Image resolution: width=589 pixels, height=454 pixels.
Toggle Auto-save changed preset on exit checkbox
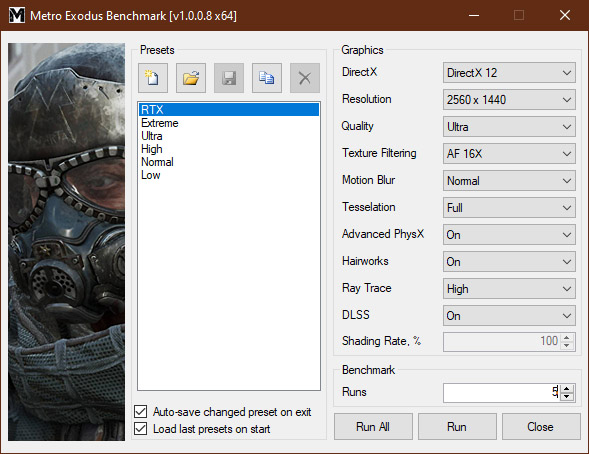click(140, 412)
